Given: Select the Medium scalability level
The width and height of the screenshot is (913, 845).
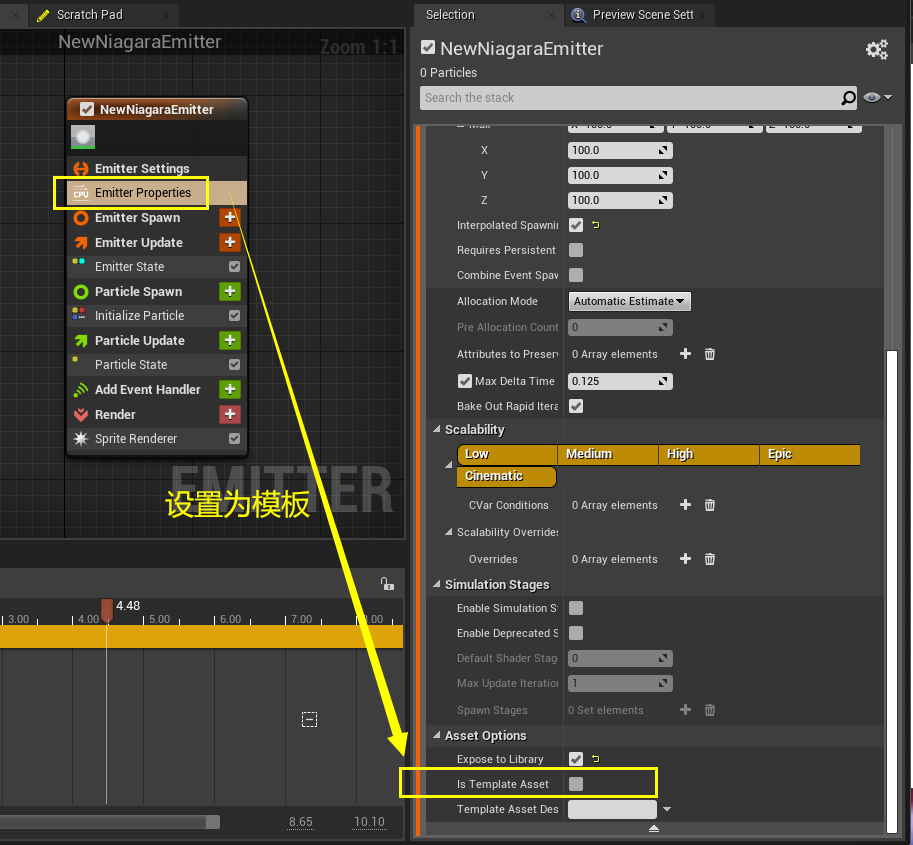Looking at the screenshot, I should 608,454.
